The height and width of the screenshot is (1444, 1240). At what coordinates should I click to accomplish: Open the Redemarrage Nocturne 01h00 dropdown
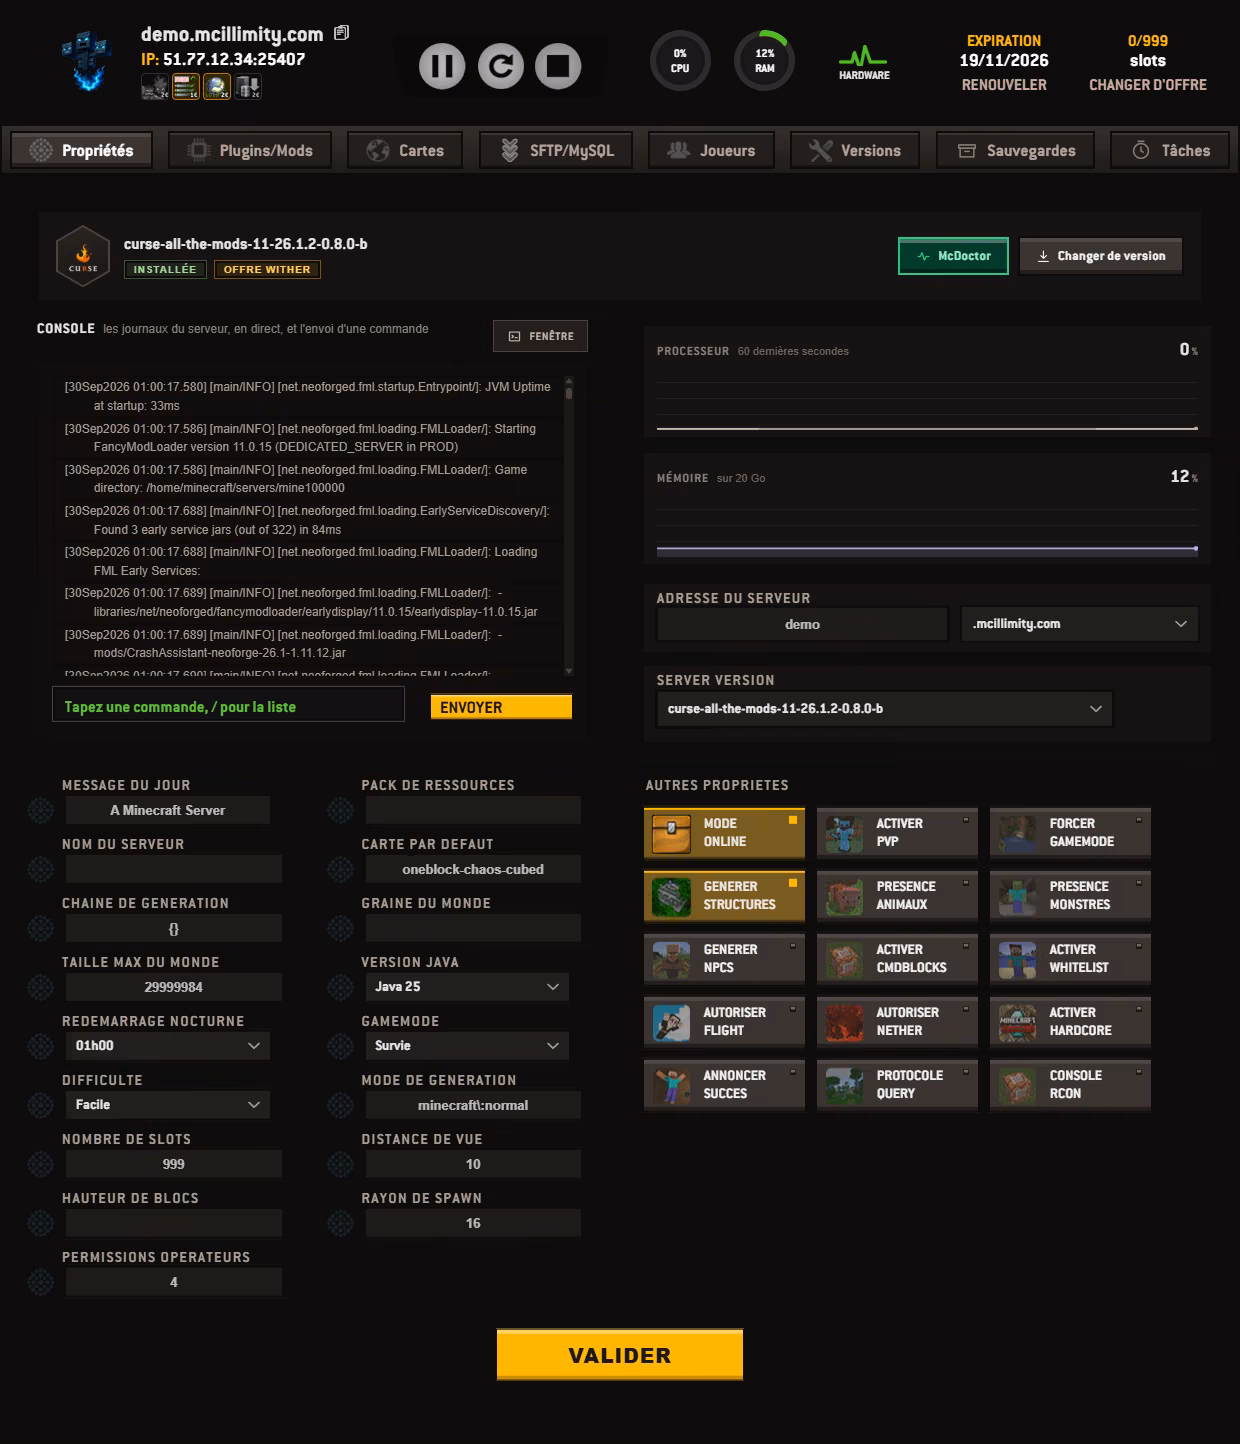[x=168, y=1046]
